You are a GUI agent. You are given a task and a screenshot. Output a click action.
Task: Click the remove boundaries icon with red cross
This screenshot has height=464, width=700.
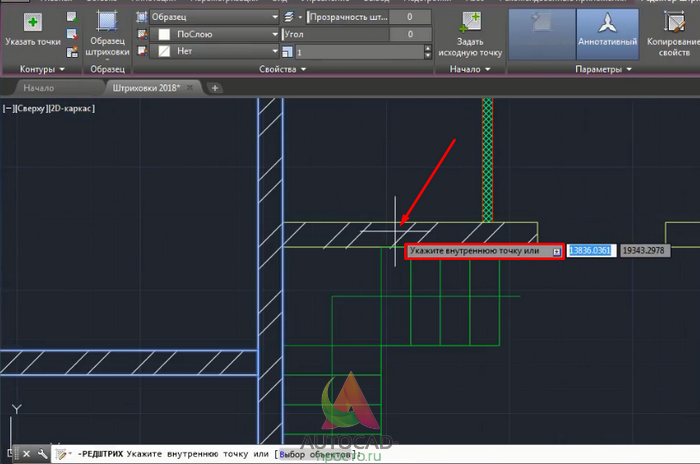(72, 34)
